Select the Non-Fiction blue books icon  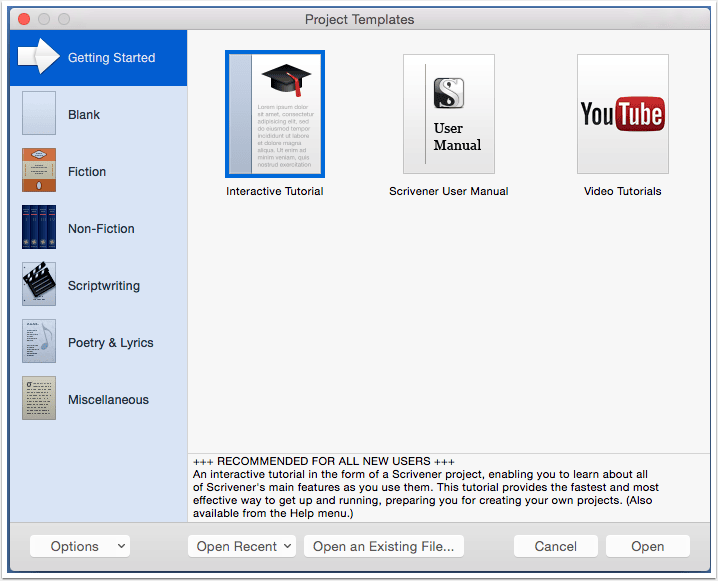click(x=39, y=227)
